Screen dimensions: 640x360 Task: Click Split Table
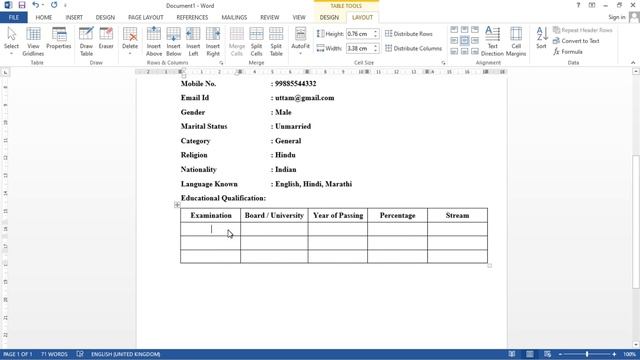point(276,41)
